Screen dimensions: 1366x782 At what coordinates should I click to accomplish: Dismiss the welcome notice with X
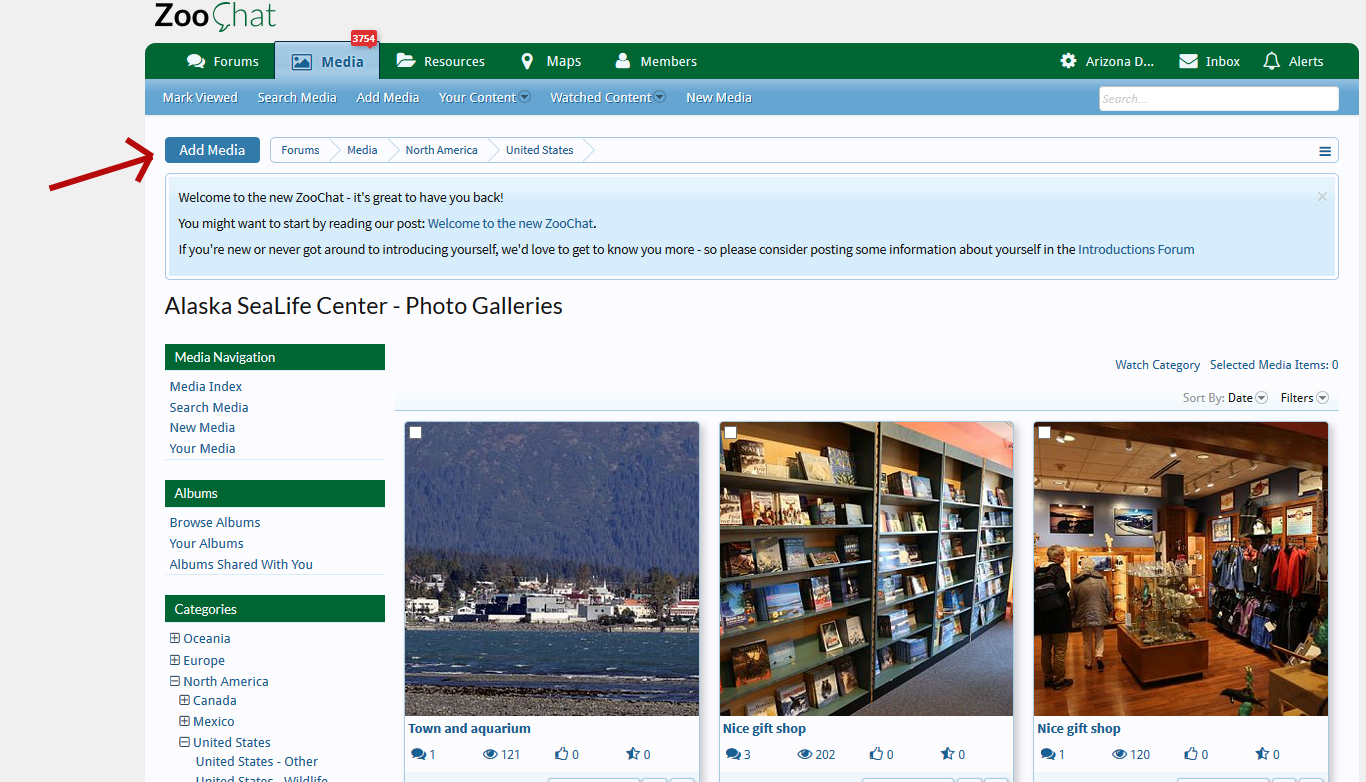(1322, 197)
